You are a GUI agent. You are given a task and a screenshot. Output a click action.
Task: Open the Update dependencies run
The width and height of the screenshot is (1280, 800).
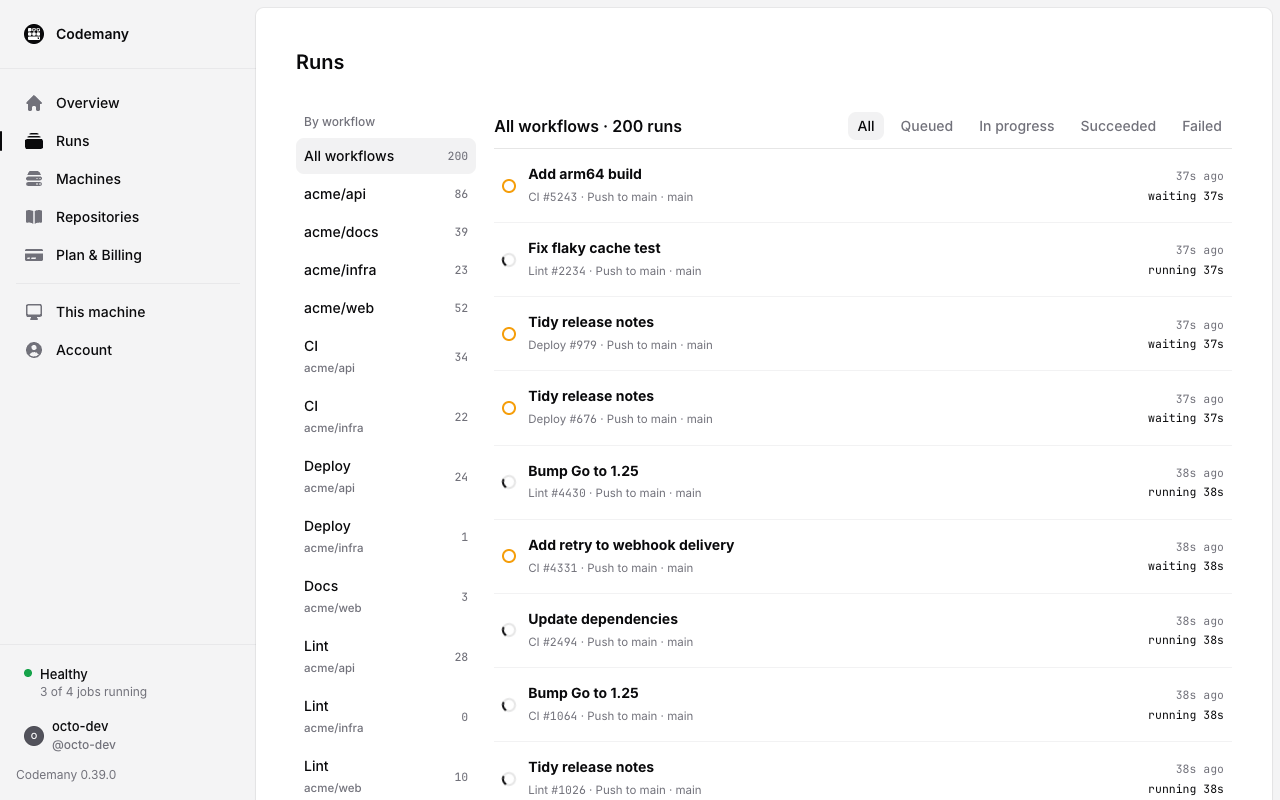point(863,630)
